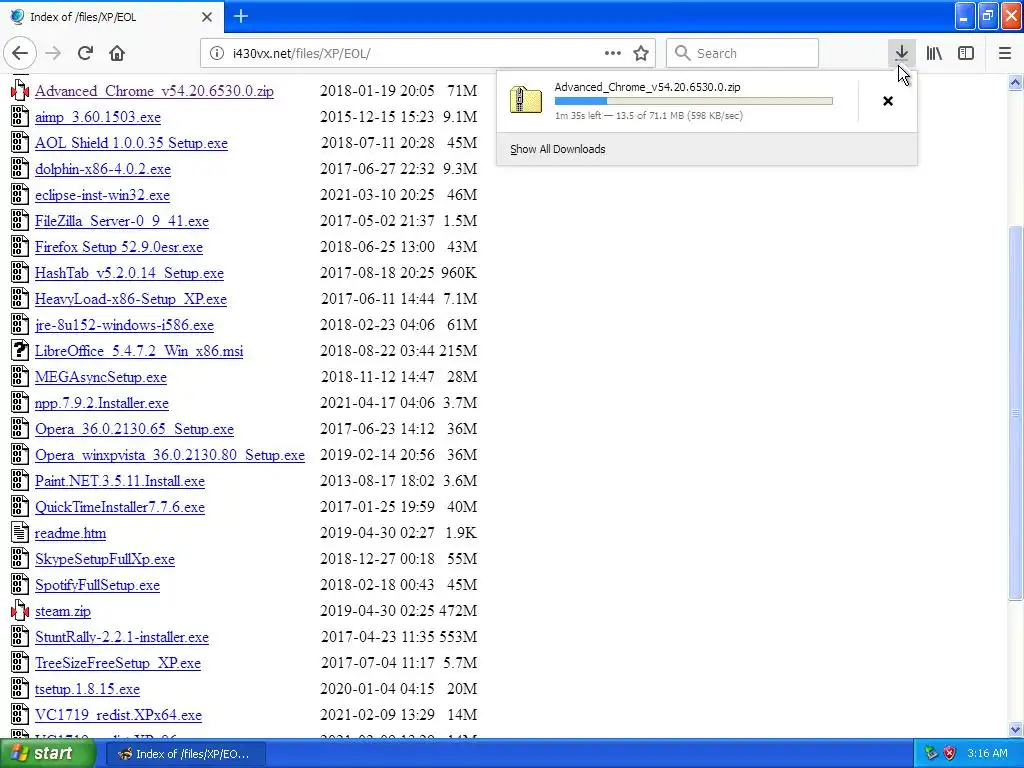Click Show All Downloads

coord(558,149)
